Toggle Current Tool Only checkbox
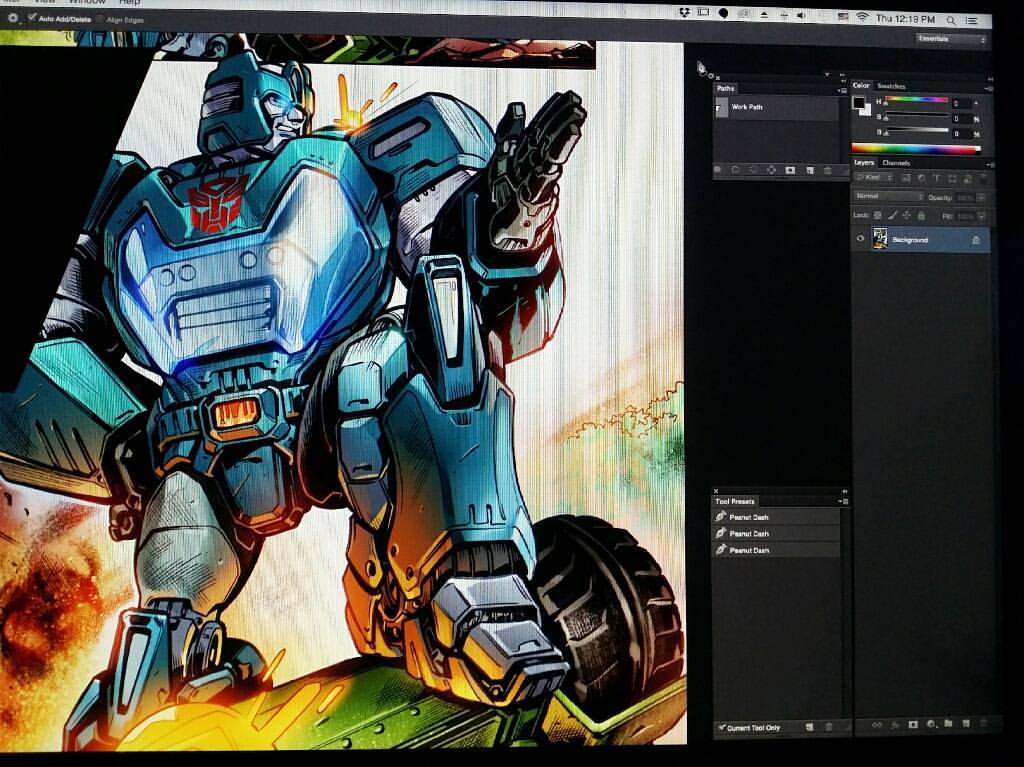This screenshot has width=1024, height=767. coord(722,727)
